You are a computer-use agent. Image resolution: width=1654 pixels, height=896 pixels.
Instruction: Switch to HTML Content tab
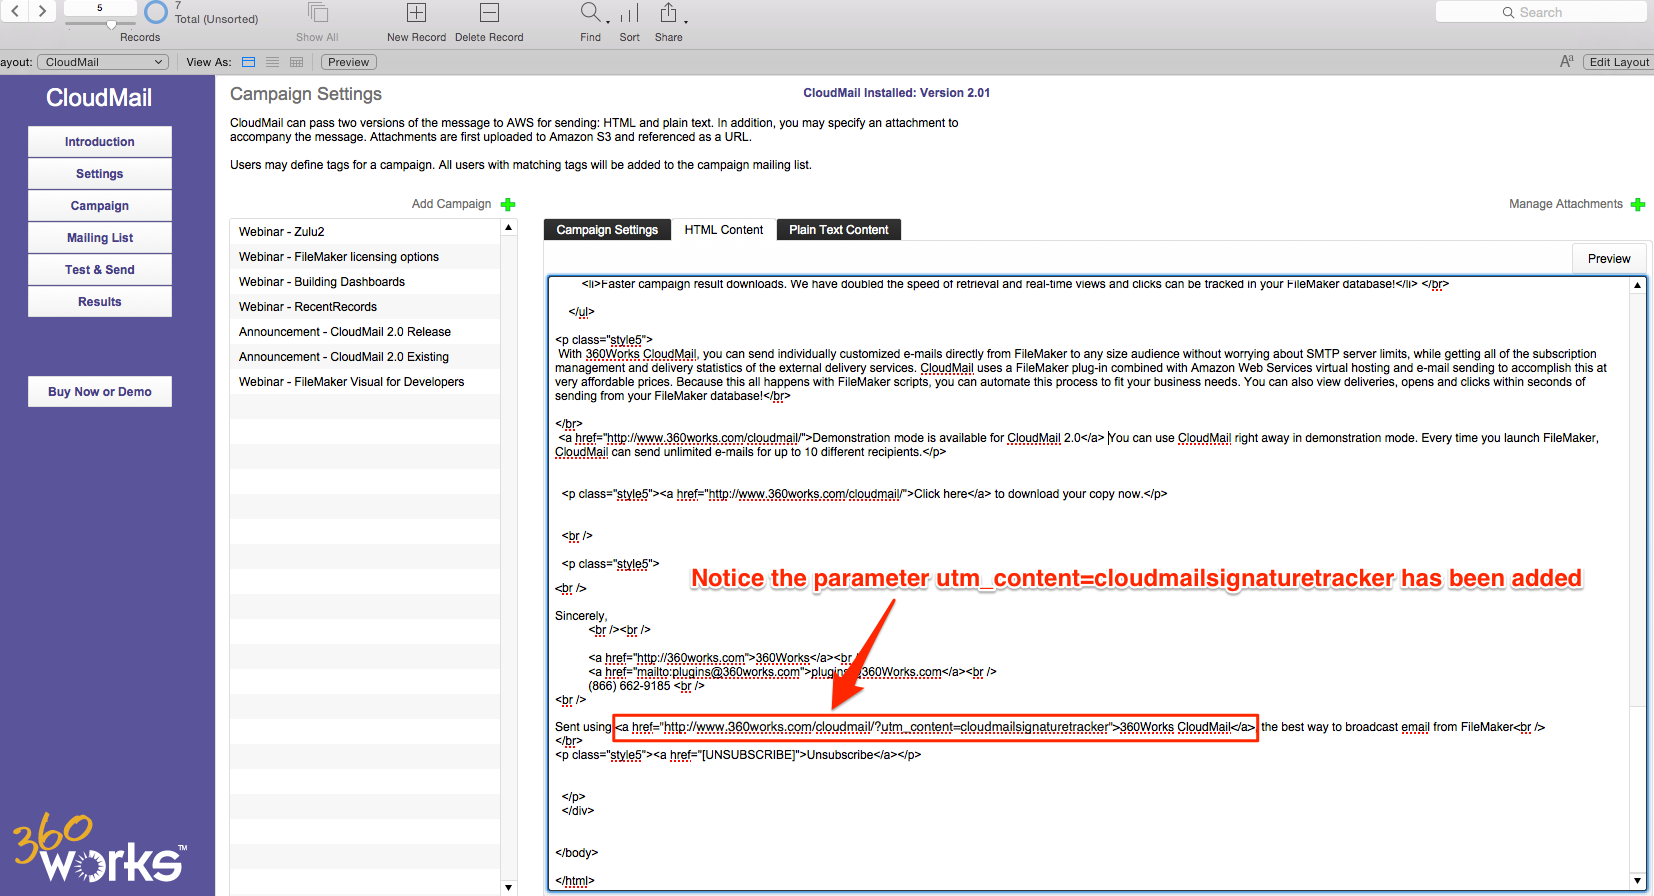click(724, 230)
